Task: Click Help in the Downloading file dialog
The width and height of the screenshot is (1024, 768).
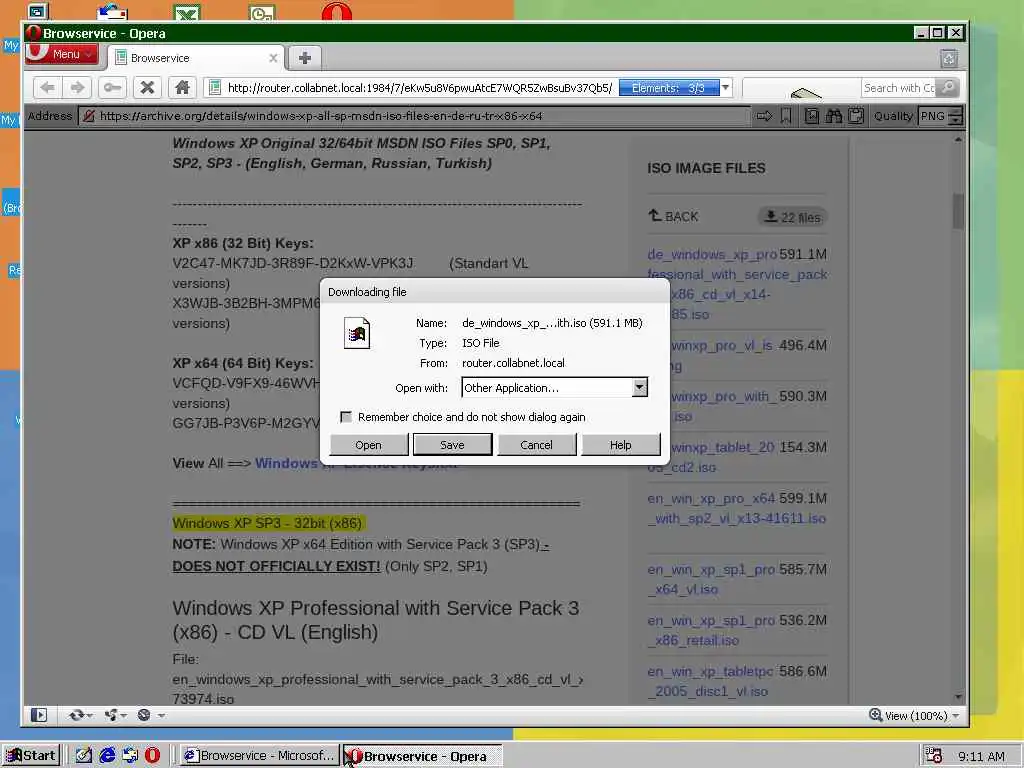Action: (620, 445)
